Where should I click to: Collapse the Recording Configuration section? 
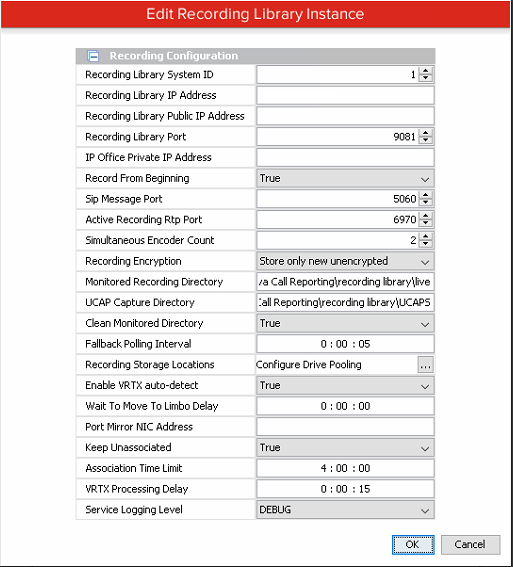coord(93,56)
